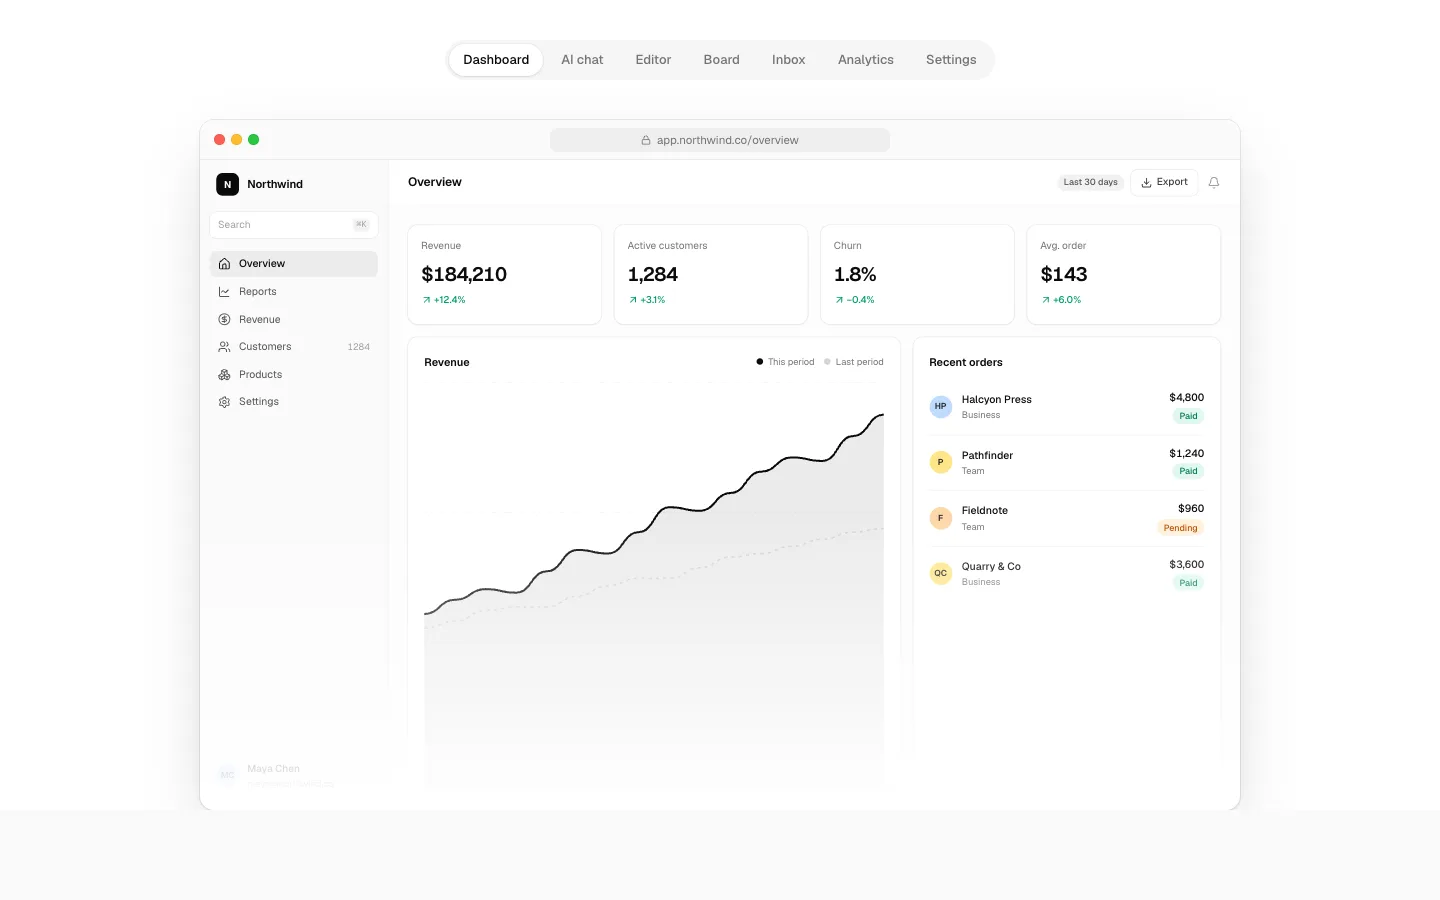The width and height of the screenshot is (1440, 900).
Task: Click the Pending status badge for Fieldnote
Action: 1180,528
